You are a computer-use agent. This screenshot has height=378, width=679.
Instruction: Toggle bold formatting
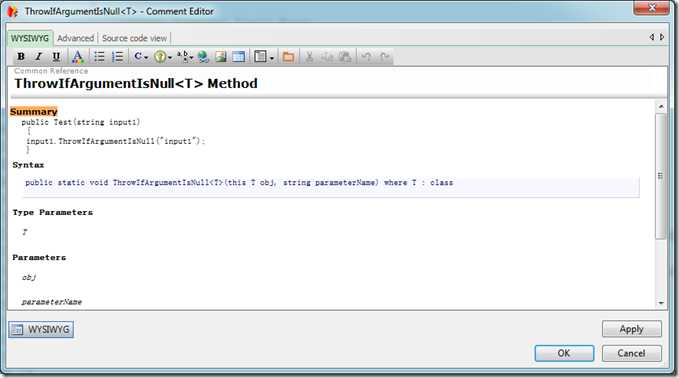tap(20, 56)
